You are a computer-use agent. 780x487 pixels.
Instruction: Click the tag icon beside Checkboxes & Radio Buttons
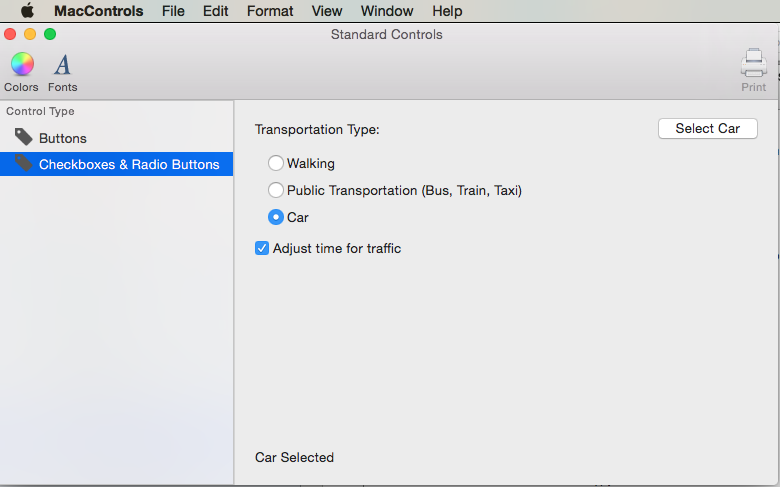(x=23, y=163)
